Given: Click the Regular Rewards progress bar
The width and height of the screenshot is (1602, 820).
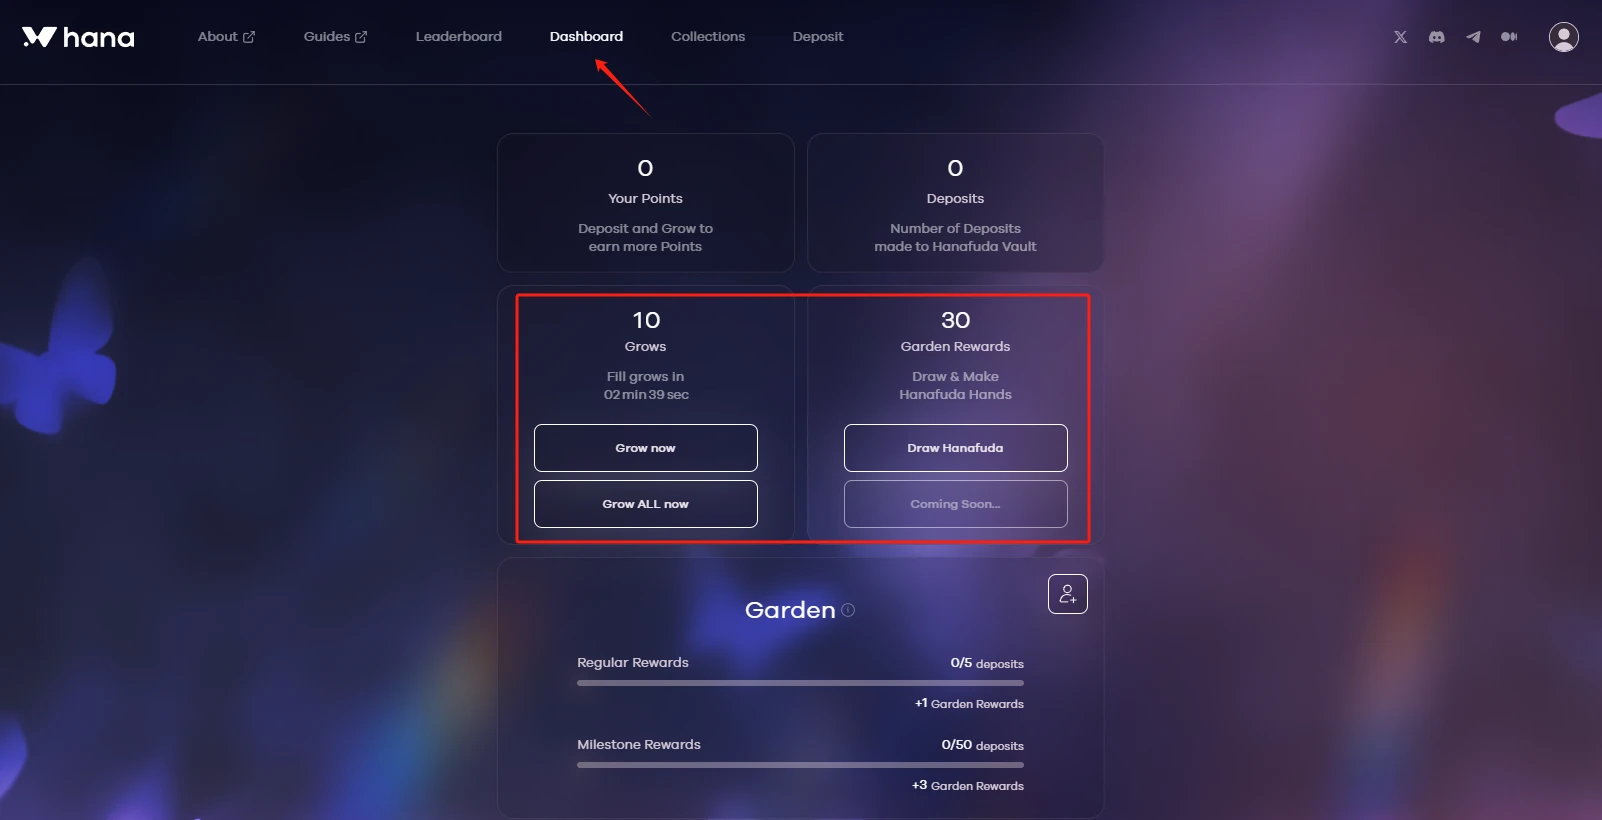Looking at the screenshot, I should 800,683.
